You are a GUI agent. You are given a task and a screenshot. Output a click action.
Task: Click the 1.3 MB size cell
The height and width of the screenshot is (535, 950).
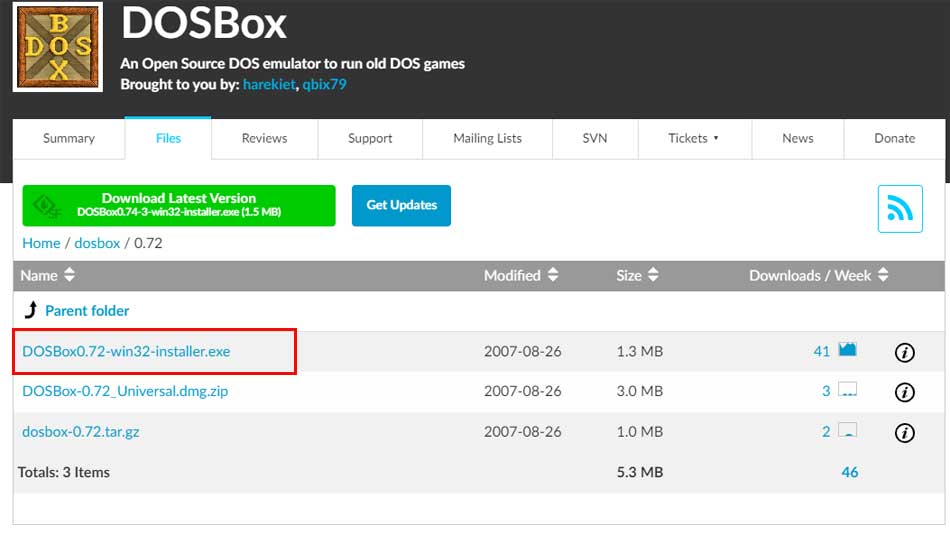coord(639,351)
